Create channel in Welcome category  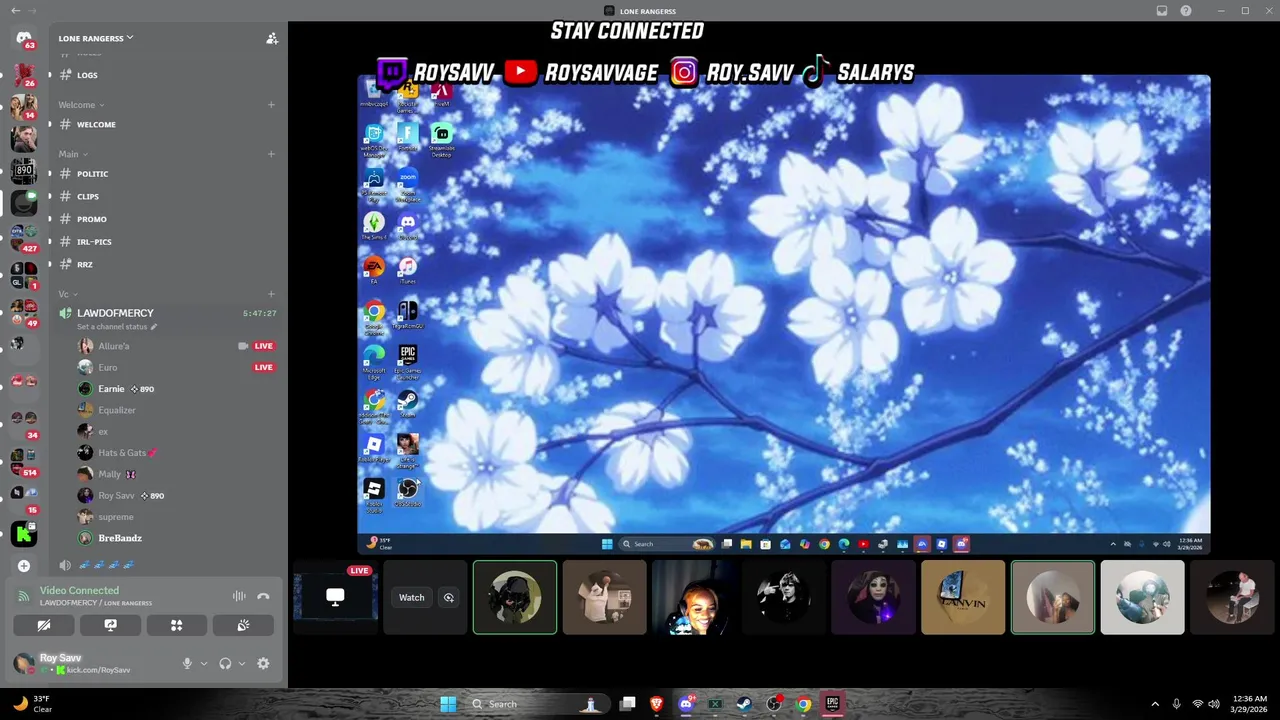coord(271,104)
